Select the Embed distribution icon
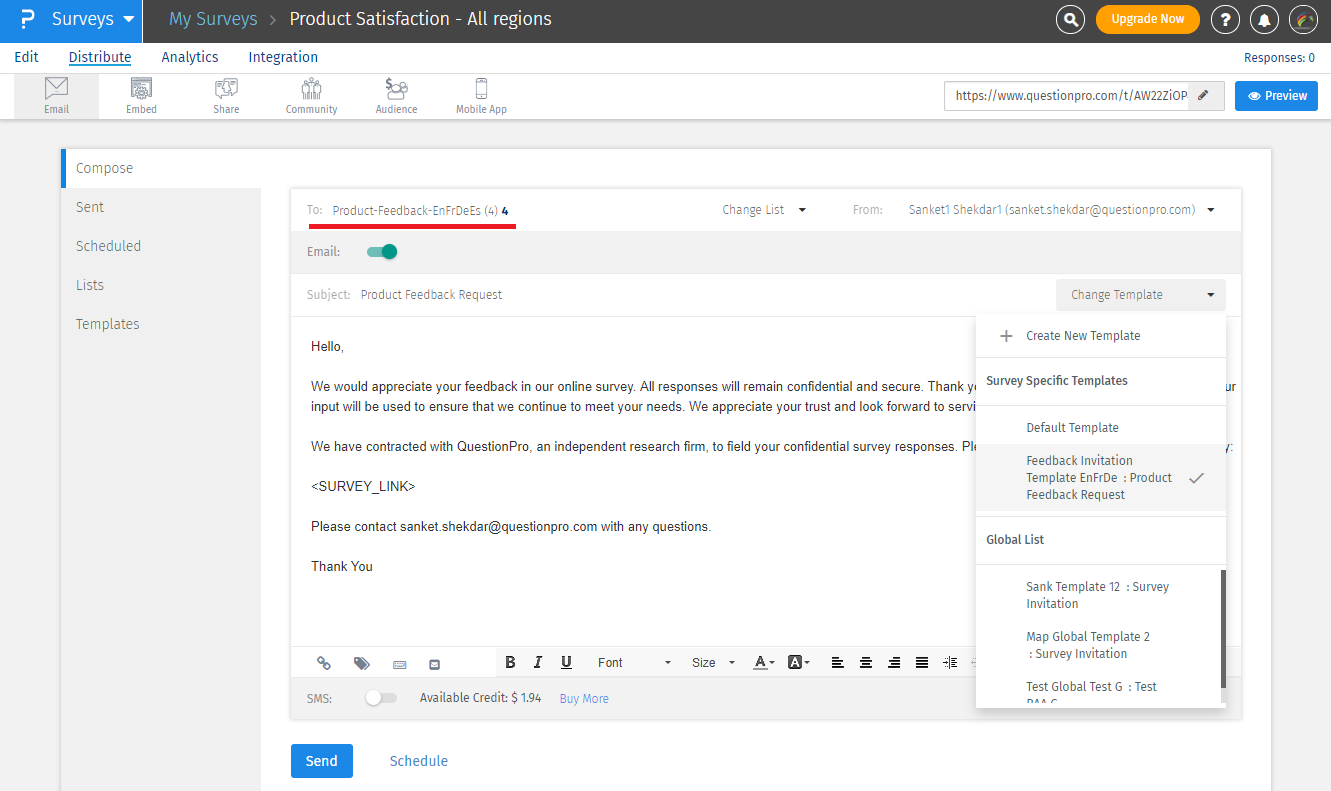The height and width of the screenshot is (791, 1331). [141, 96]
